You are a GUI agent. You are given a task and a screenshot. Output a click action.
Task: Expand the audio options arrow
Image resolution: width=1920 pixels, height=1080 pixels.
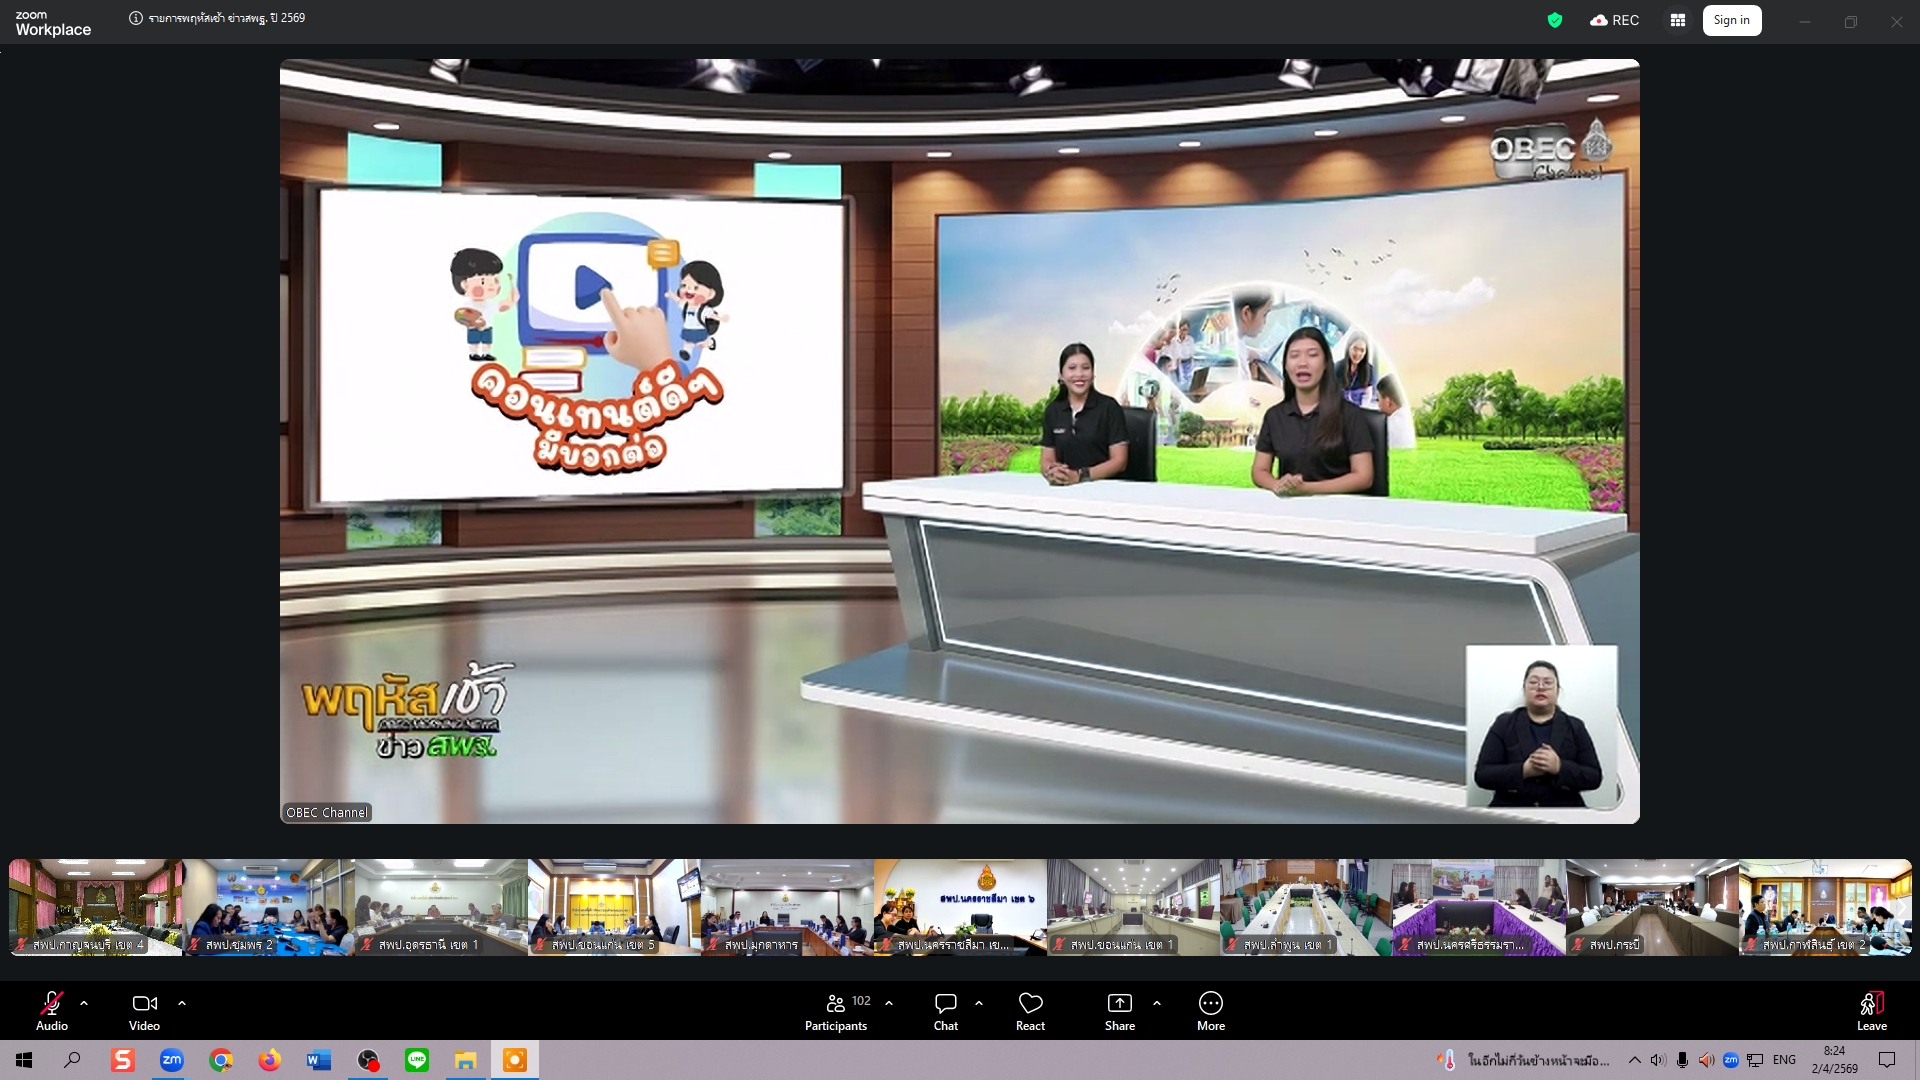pos(84,1002)
